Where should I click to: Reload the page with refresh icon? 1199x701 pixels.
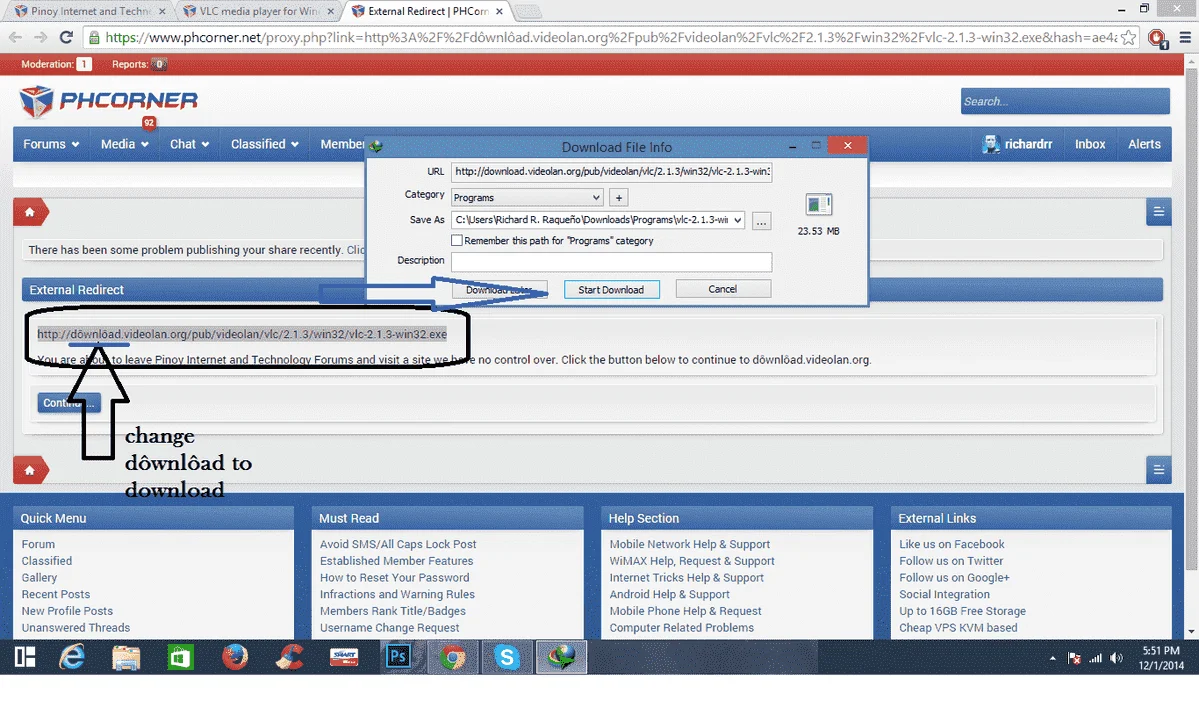[x=67, y=37]
